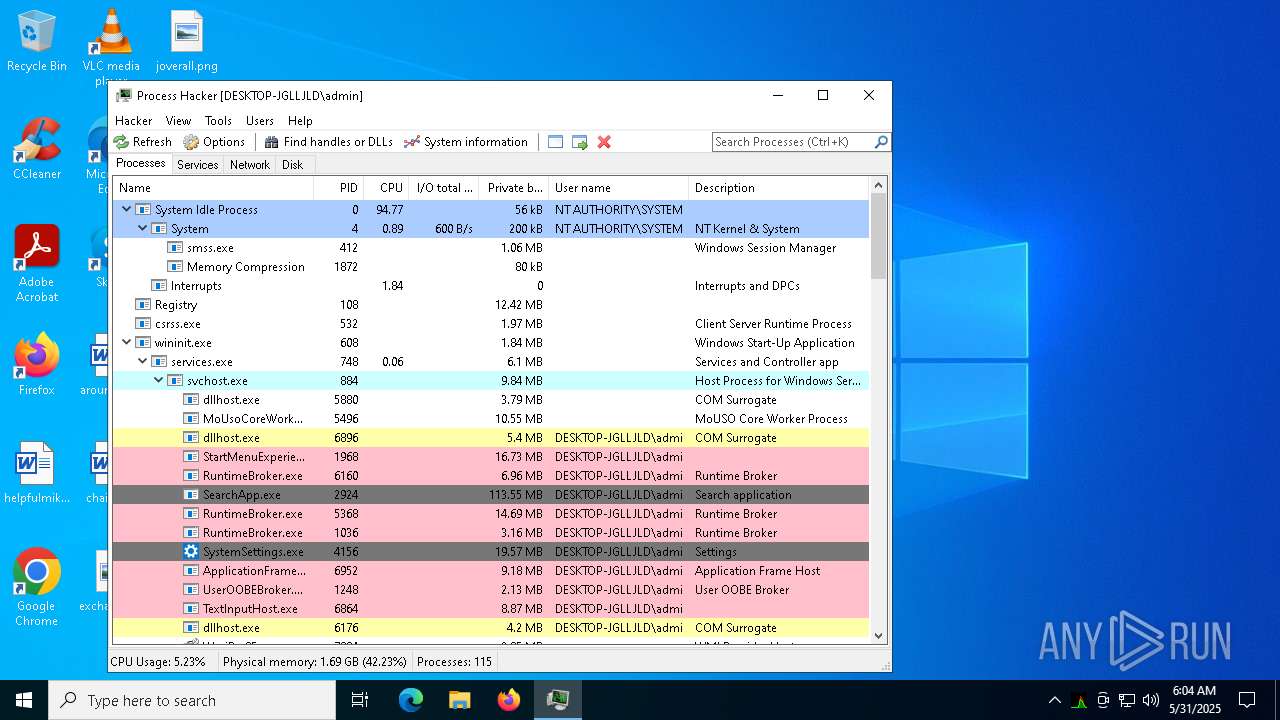Select MoUsoCoreWorker process row
The width and height of the screenshot is (1280, 720).
click(x=491, y=419)
